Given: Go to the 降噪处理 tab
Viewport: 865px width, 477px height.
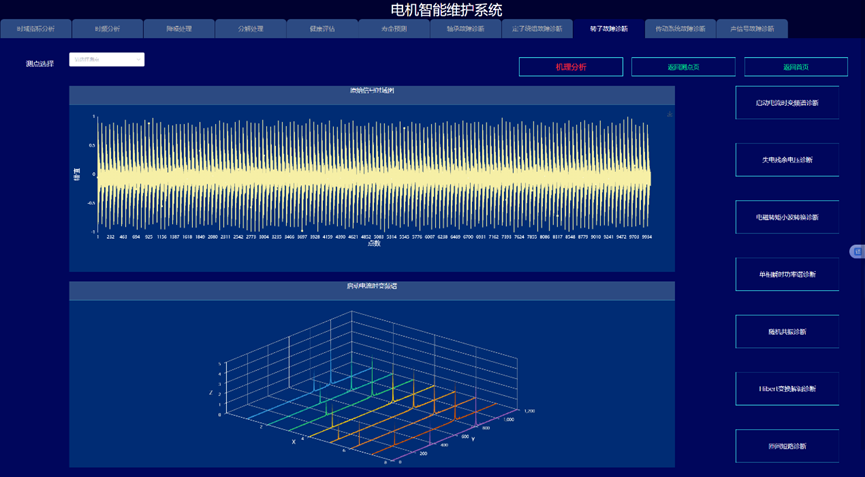Looking at the screenshot, I should point(179,29).
